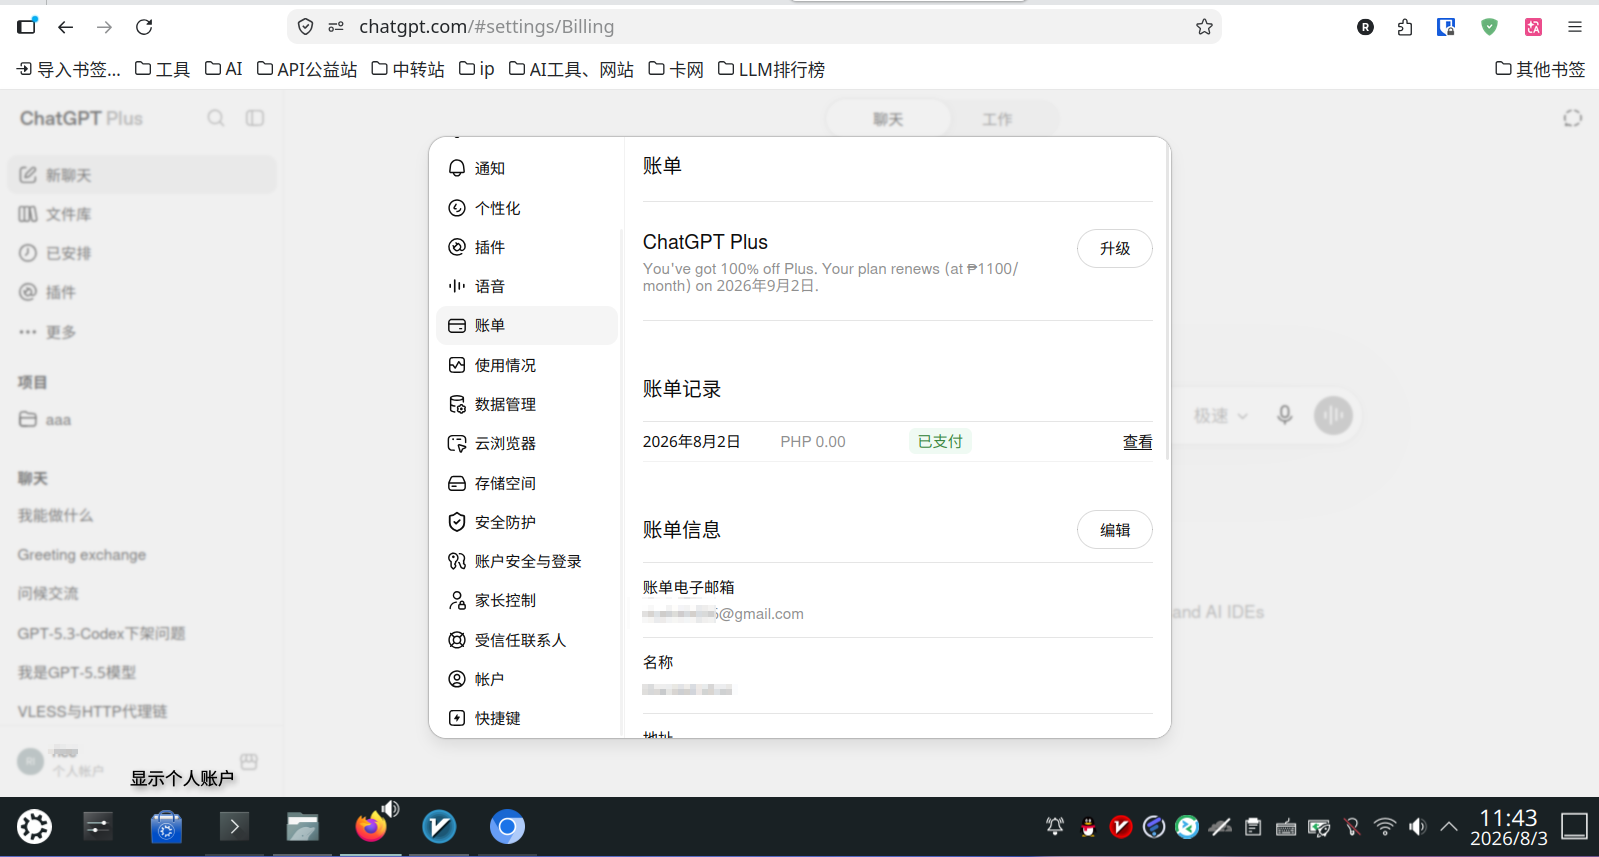
Task: Switch to the 工作 tab
Action: [997, 119]
